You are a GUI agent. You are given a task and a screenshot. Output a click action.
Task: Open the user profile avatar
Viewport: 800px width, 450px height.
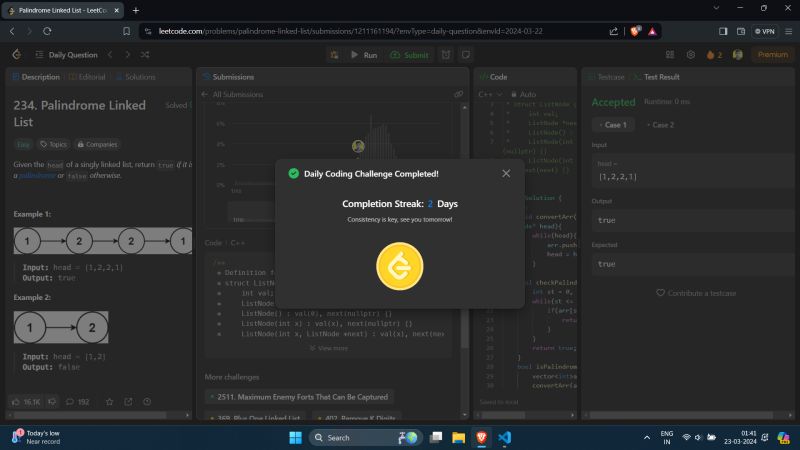point(738,55)
